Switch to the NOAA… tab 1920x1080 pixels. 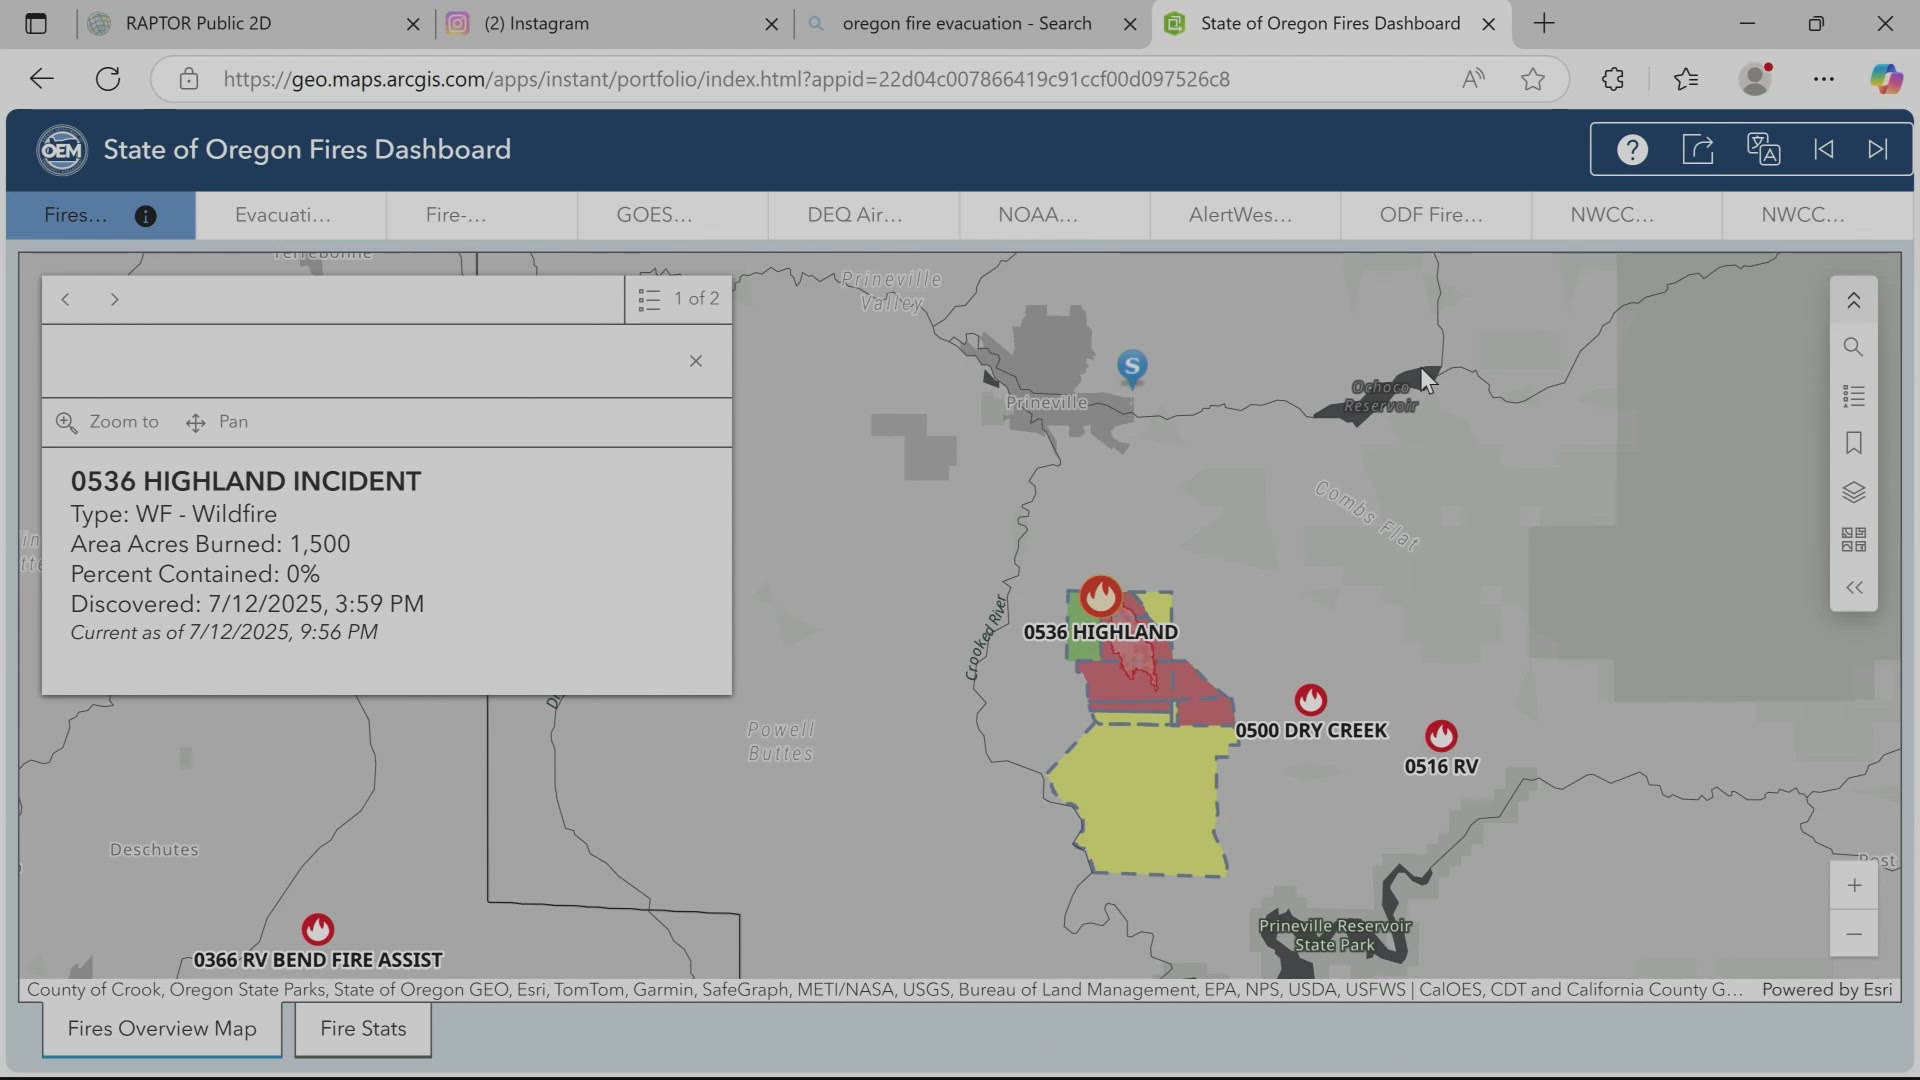[x=1055, y=215]
